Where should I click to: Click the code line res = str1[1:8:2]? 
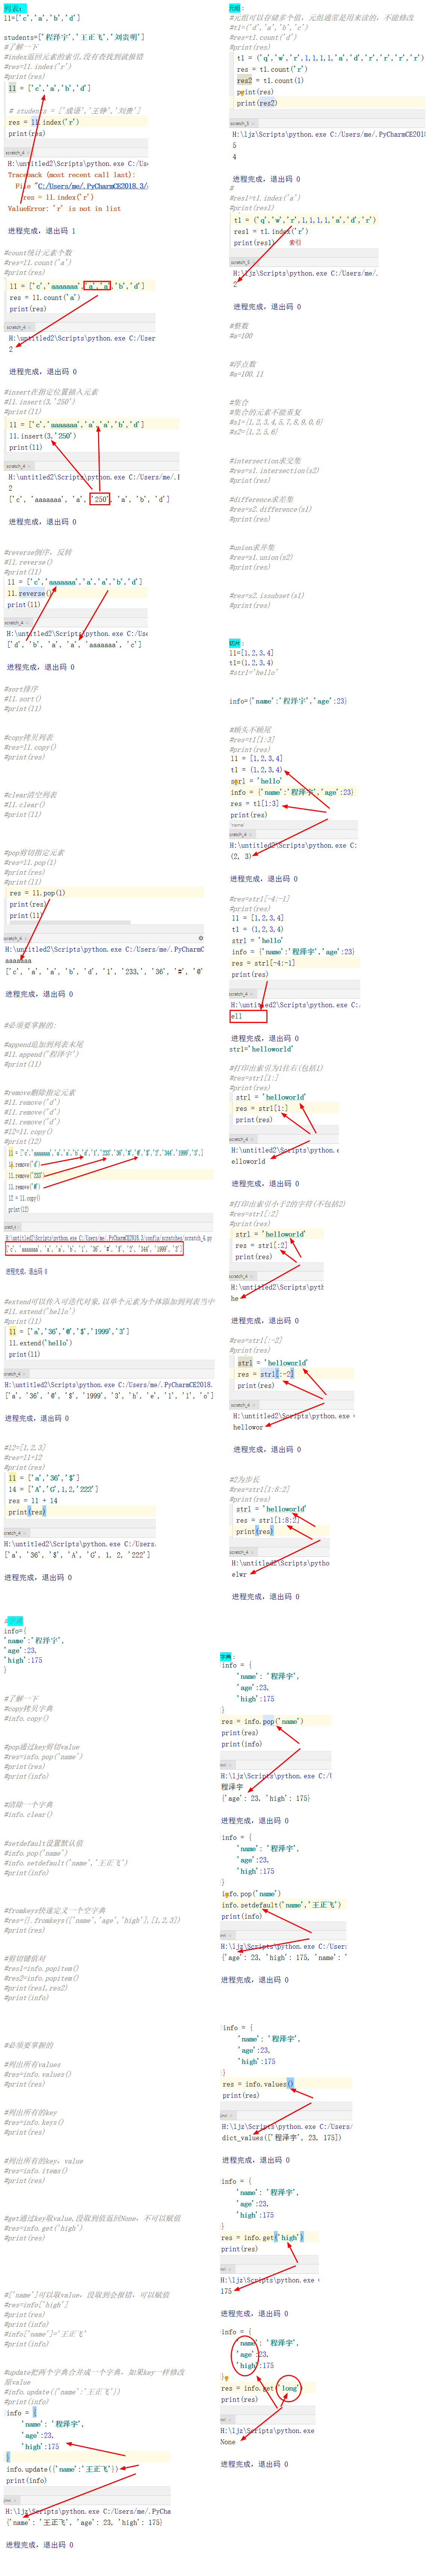click(x=268, y=1520)
